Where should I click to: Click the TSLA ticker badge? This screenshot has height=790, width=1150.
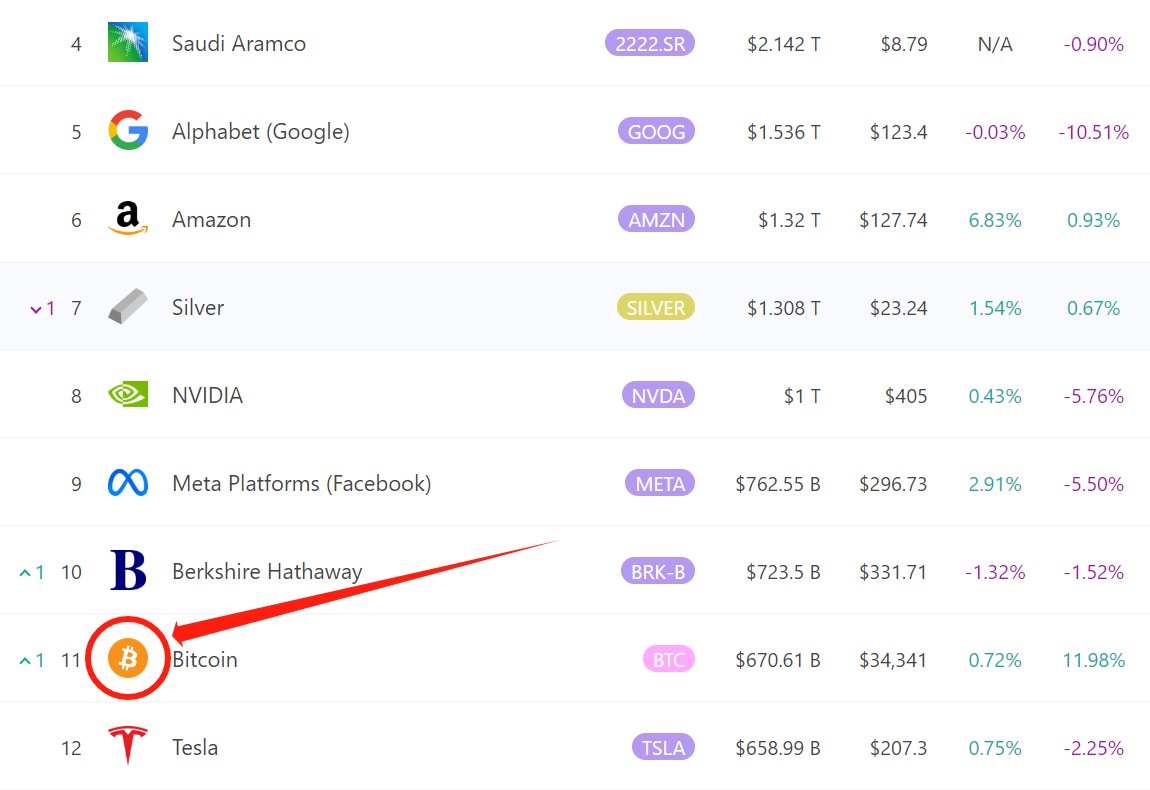(x=663, y=747)
